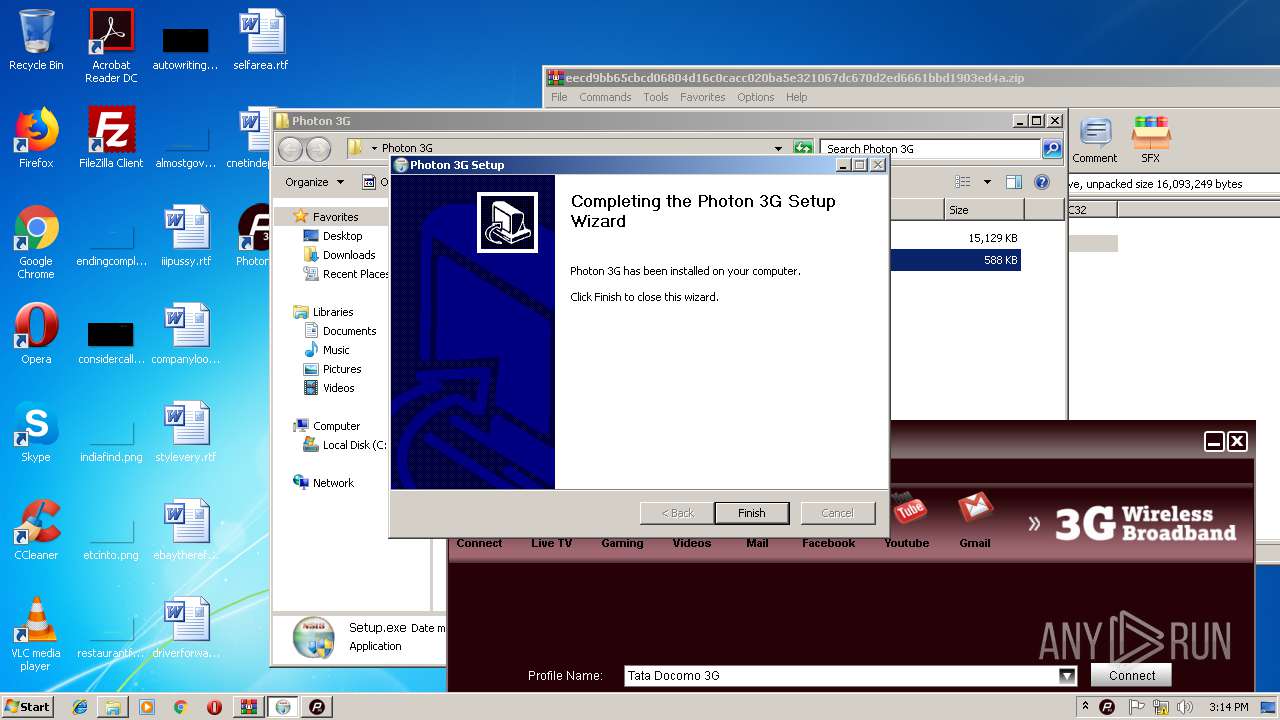Click the Explorer help question mark icon

coord(1042,182)
